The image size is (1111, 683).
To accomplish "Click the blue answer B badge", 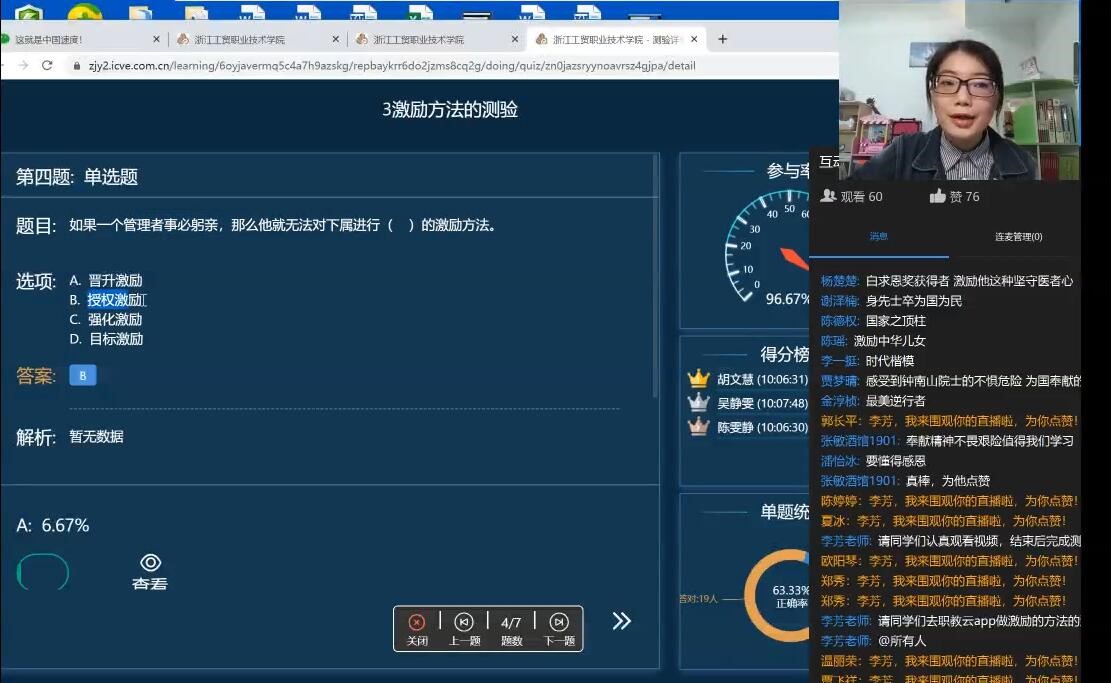I will click(82, 376).
